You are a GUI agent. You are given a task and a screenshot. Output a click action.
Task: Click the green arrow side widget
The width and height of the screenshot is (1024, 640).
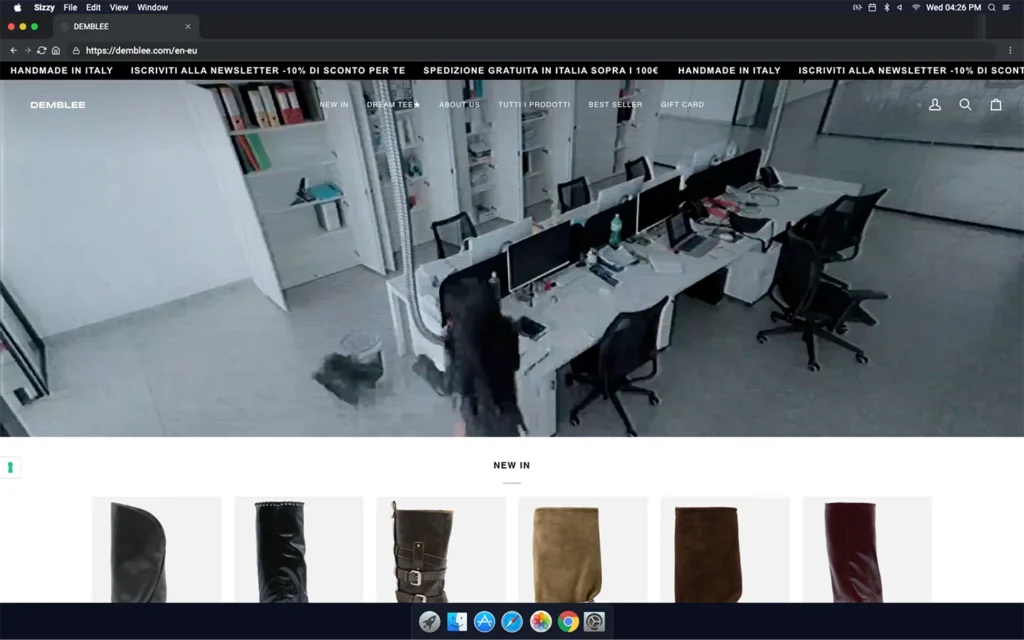[x=11, y=467]
